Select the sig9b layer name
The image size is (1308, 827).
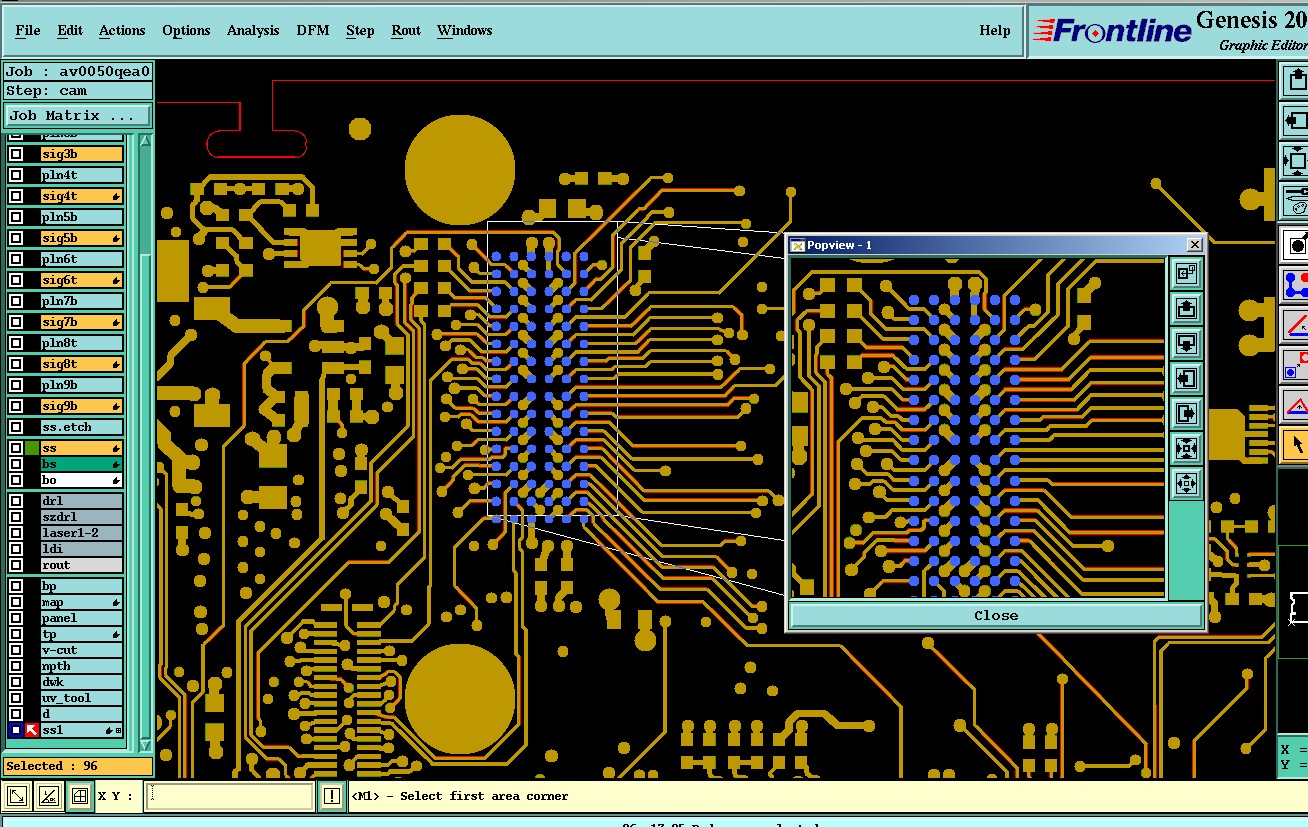point(81,406)
